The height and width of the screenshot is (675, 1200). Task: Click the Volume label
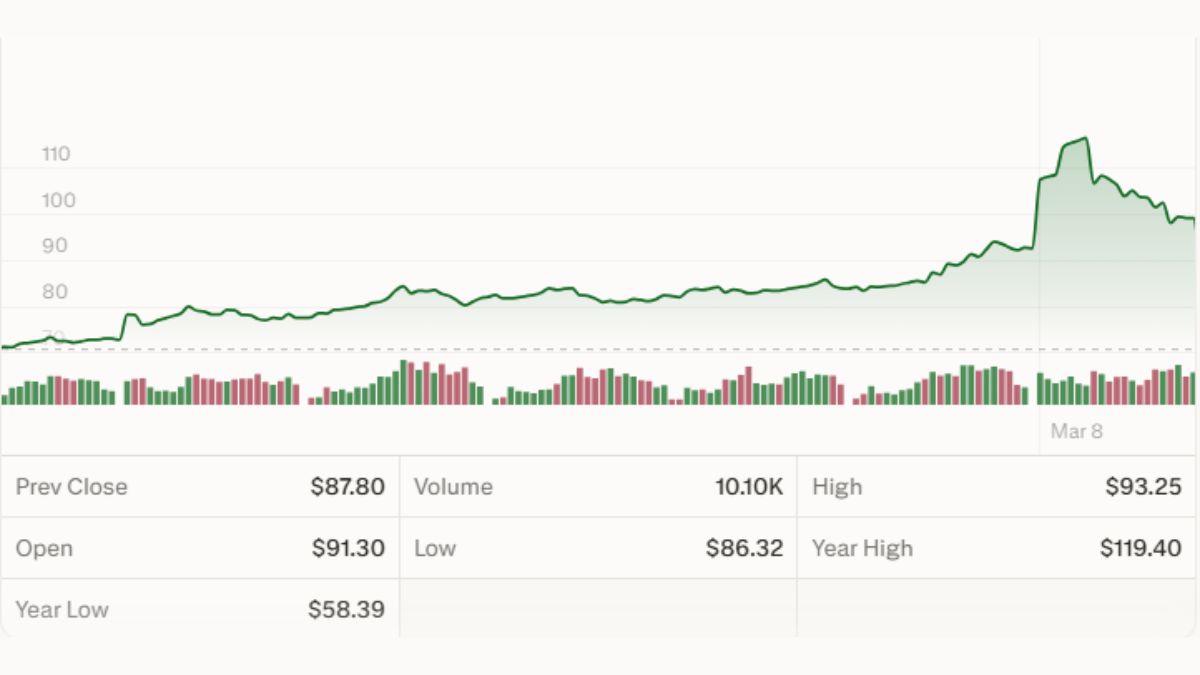click(x=453, y=487)
